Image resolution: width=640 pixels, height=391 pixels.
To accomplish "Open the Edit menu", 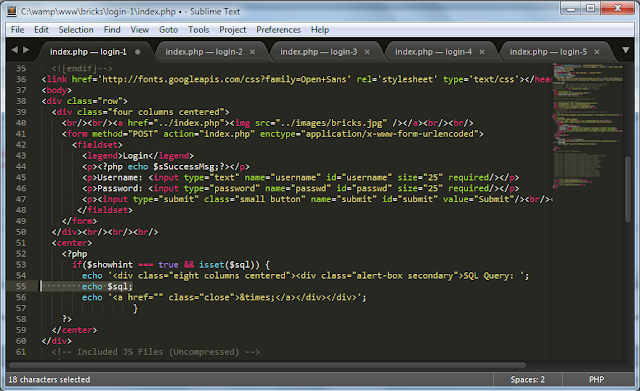I will coord(41,30).
